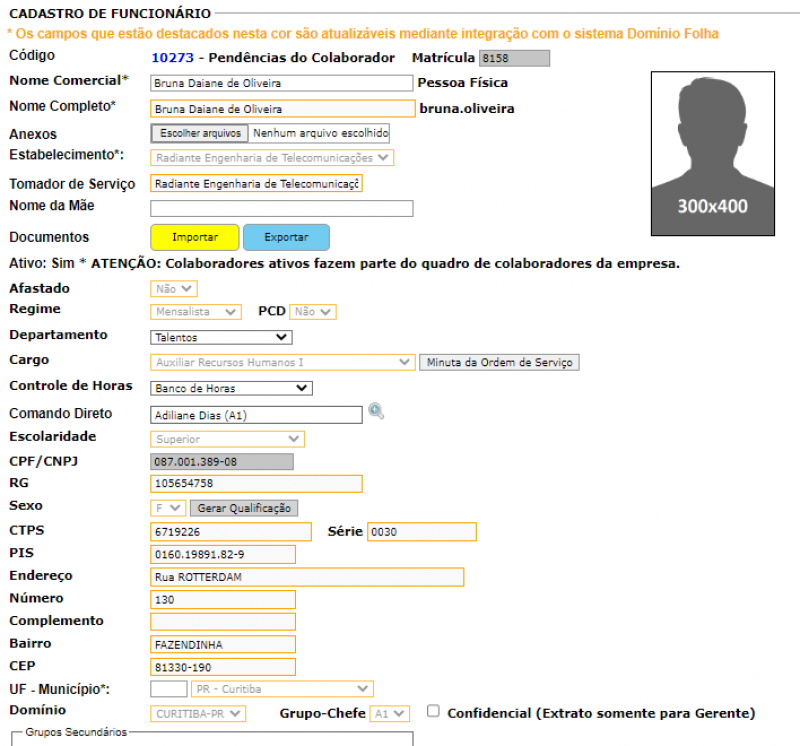Click the blue Exportar button

(x=286, y=237)
